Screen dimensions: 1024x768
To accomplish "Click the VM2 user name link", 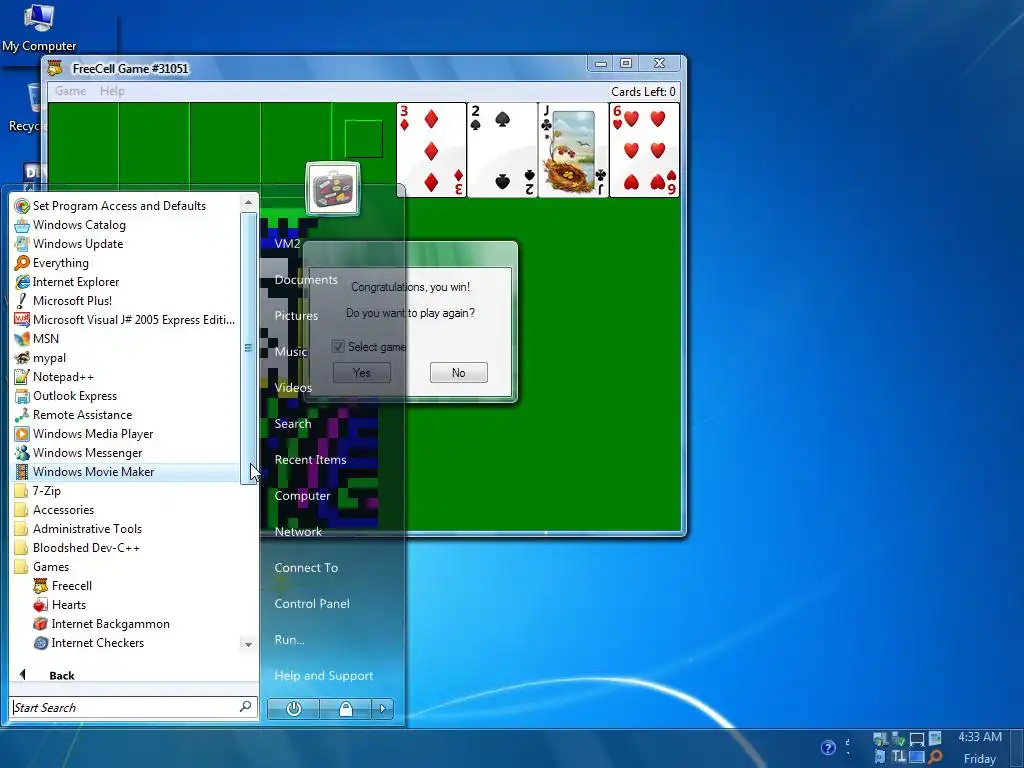I will pyautogui.click(x=287, y=244).
